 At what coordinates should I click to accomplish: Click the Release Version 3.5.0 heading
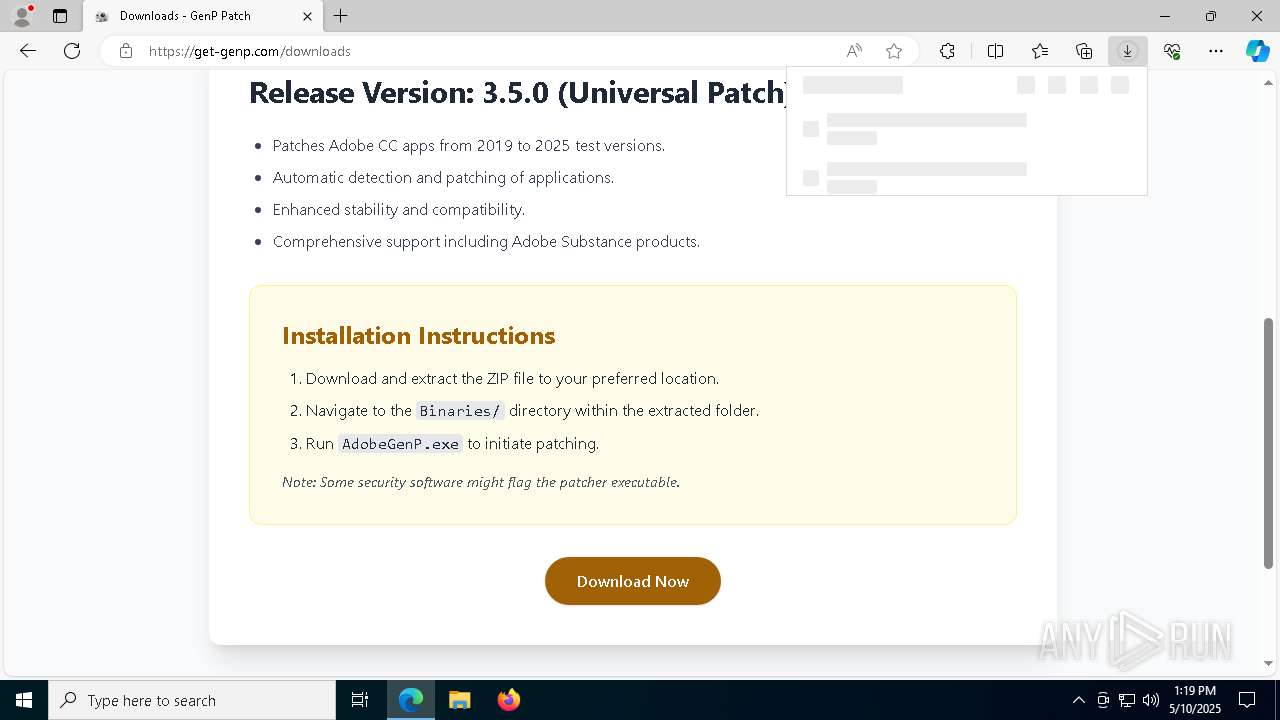coord(518,92)
